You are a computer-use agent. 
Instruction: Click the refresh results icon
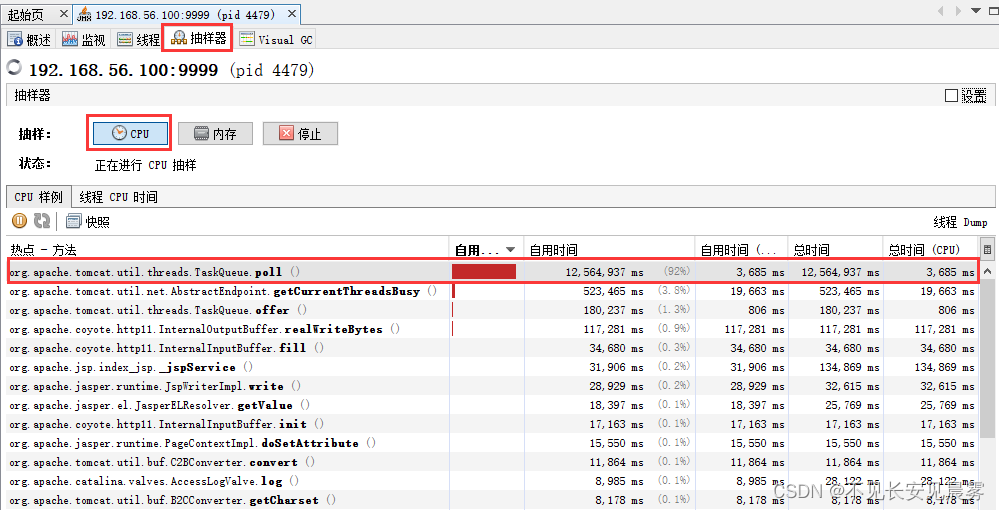[x=42, y=221]
